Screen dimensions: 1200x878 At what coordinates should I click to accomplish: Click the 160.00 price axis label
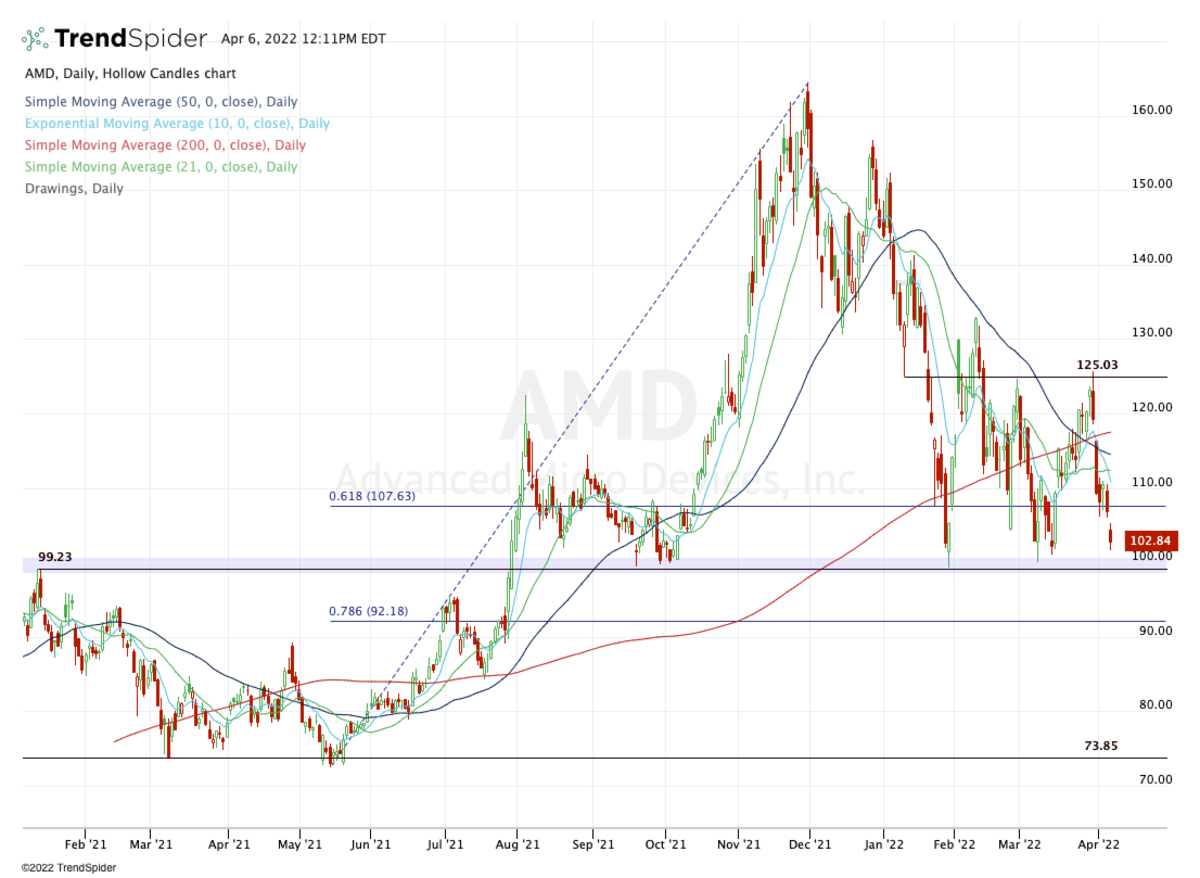(x=1151, y=110)
